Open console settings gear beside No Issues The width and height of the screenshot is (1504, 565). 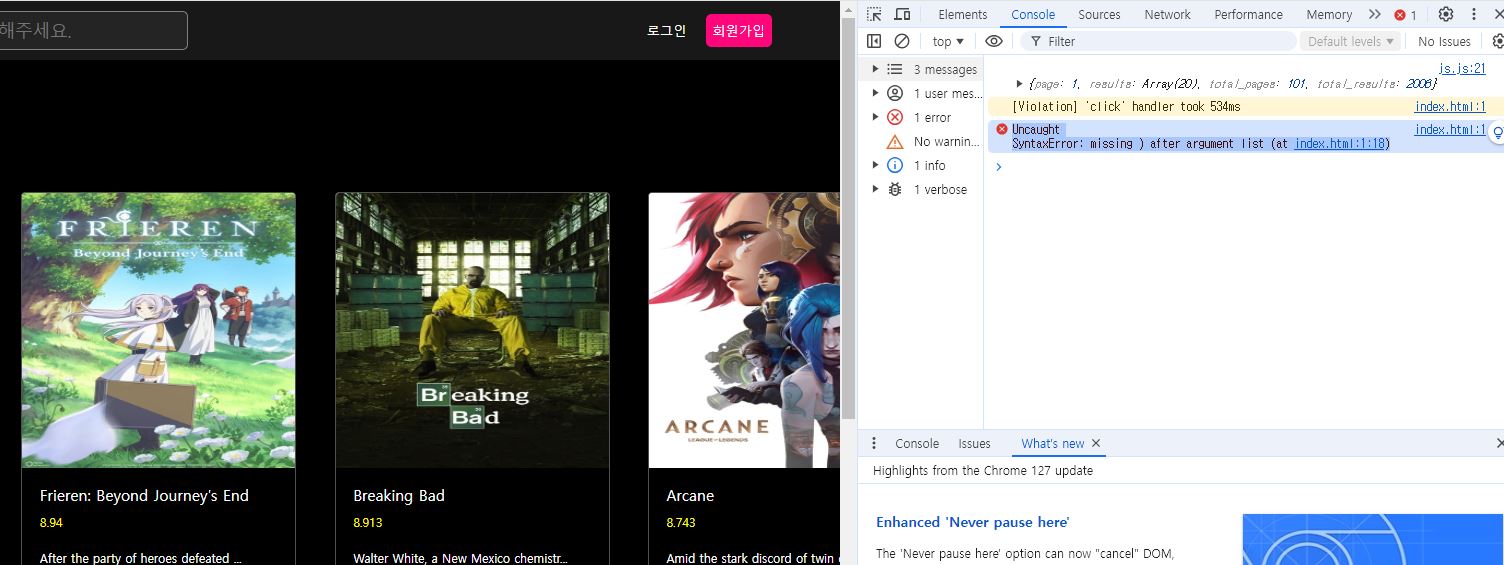pyautogui.click(x=1497, y=41)
